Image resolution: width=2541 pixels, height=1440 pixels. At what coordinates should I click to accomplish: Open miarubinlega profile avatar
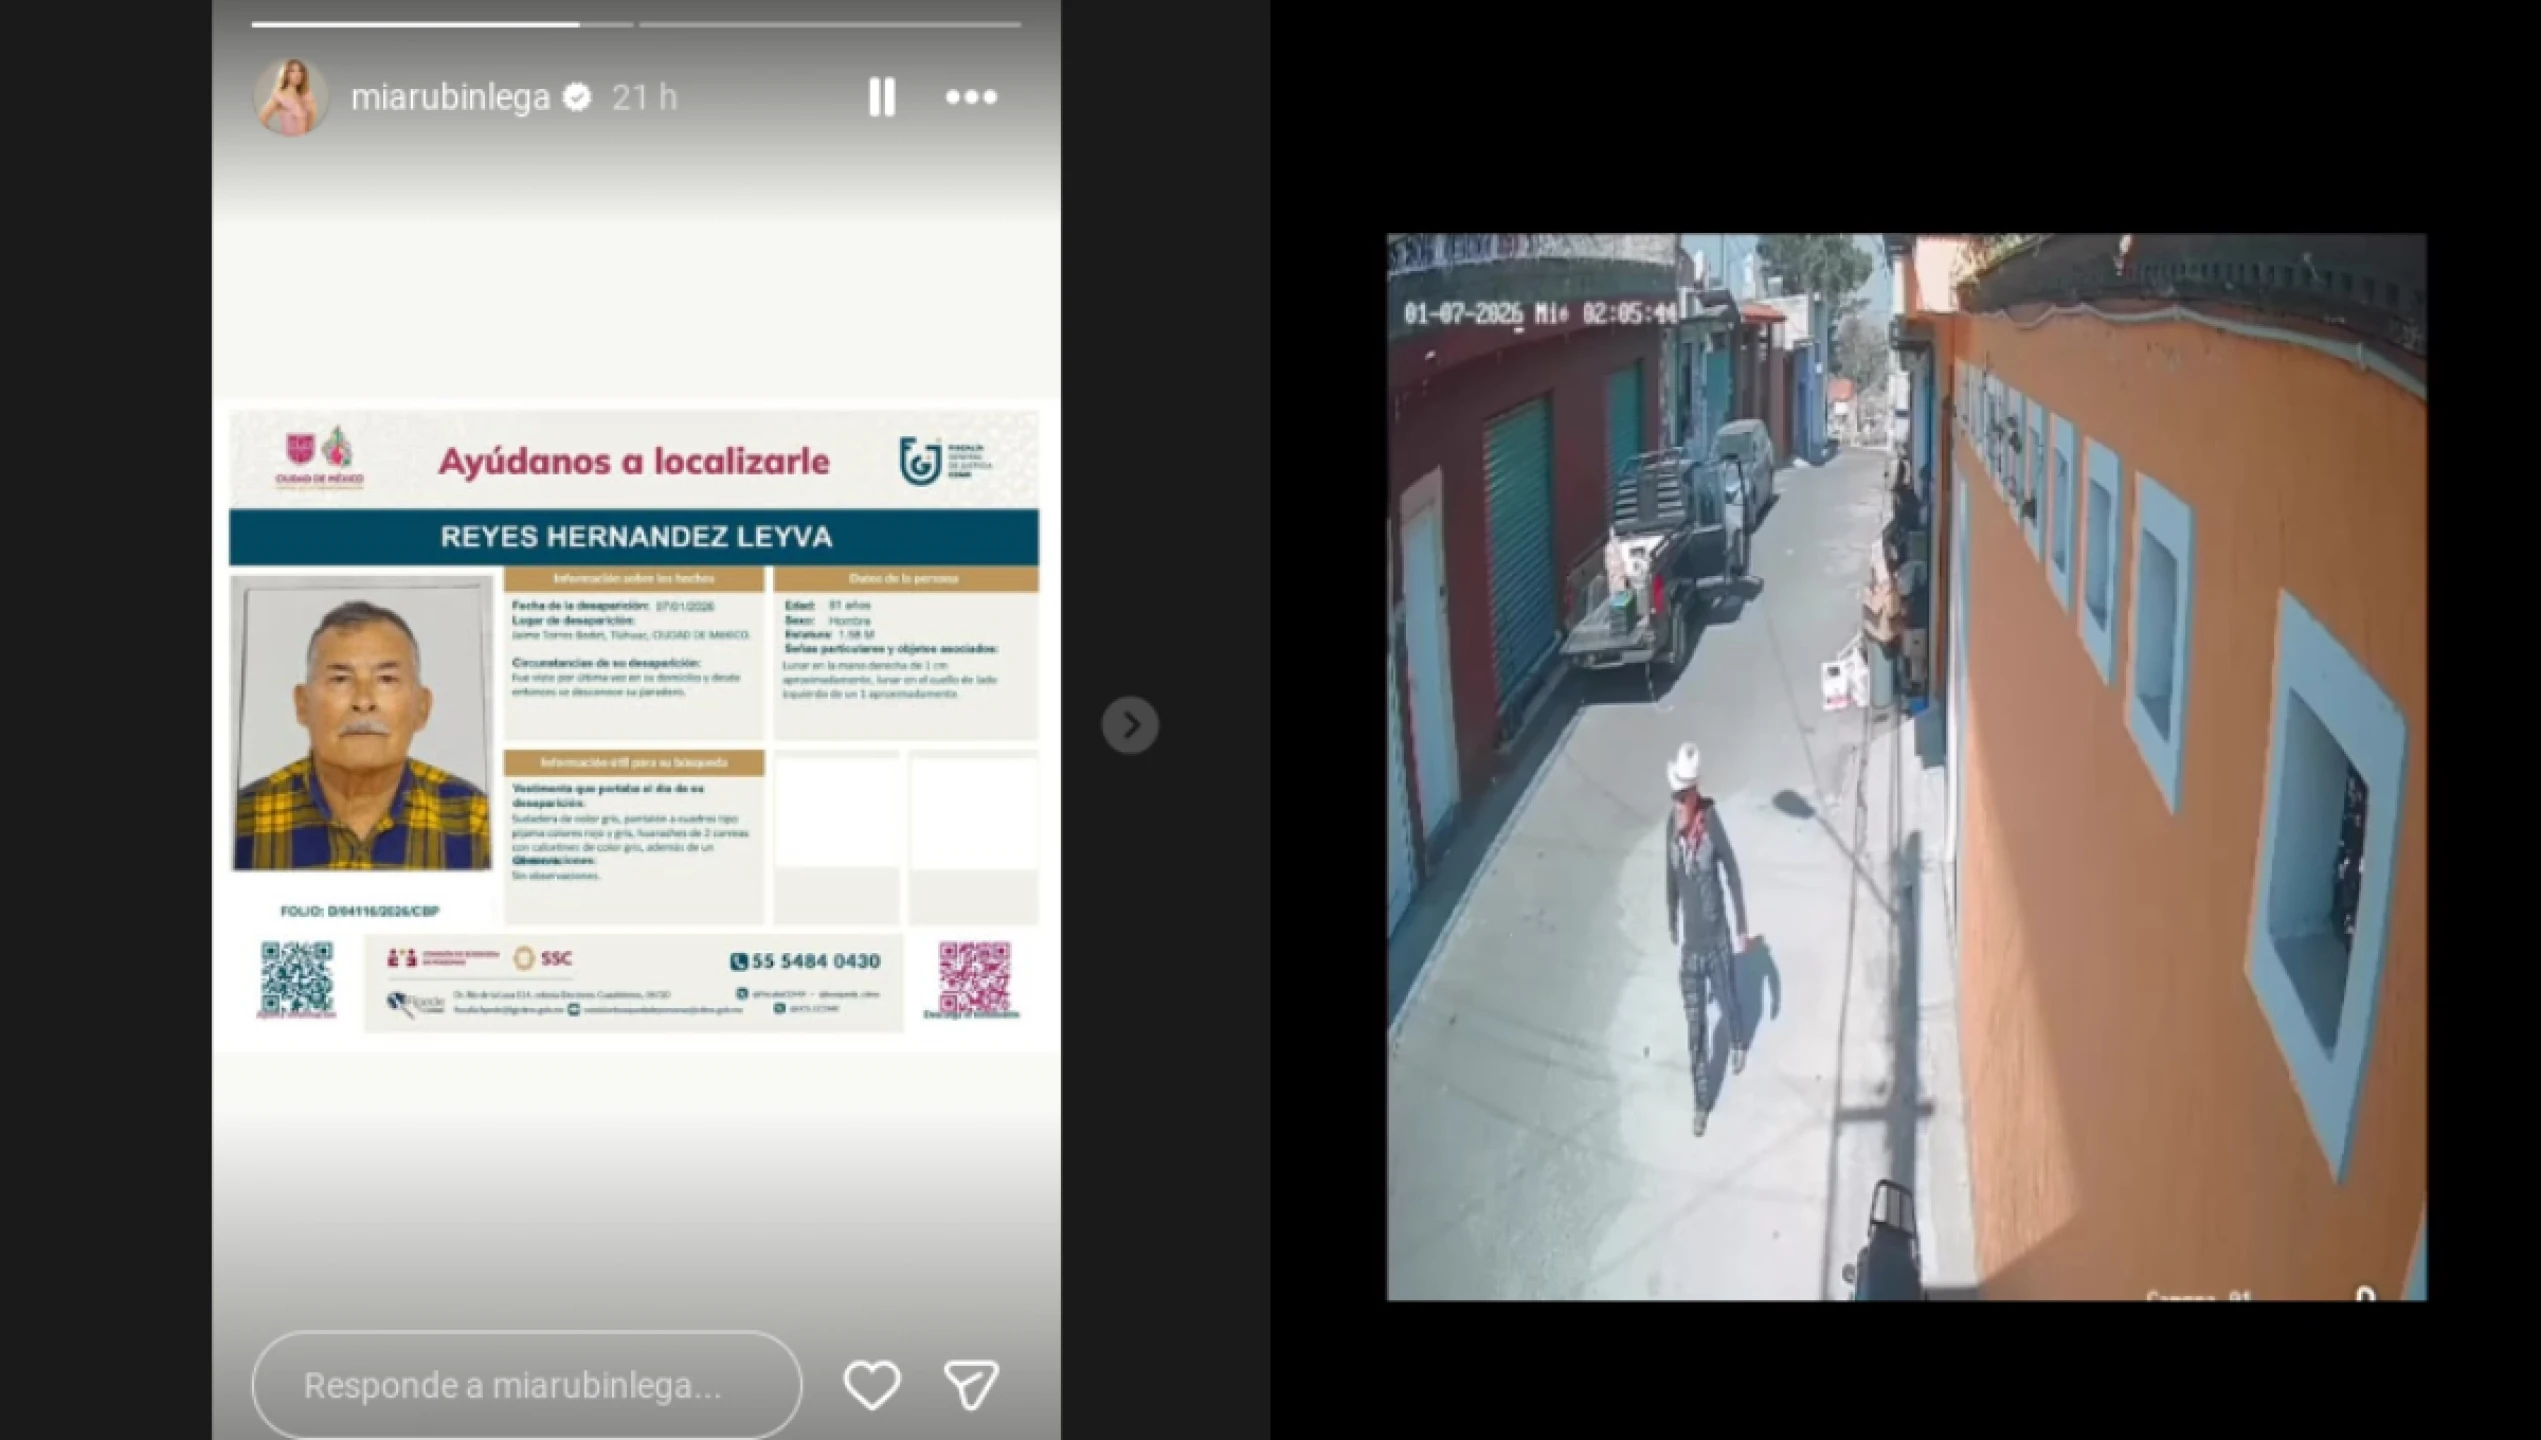[291, 97]
